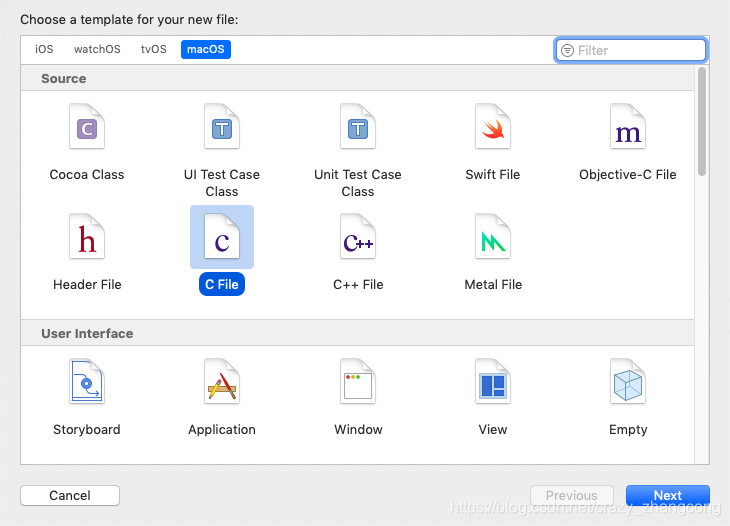Viewport: 730px width, 526px height.
Task: Click the Objective-C File label
Action: tap(628, 175)
